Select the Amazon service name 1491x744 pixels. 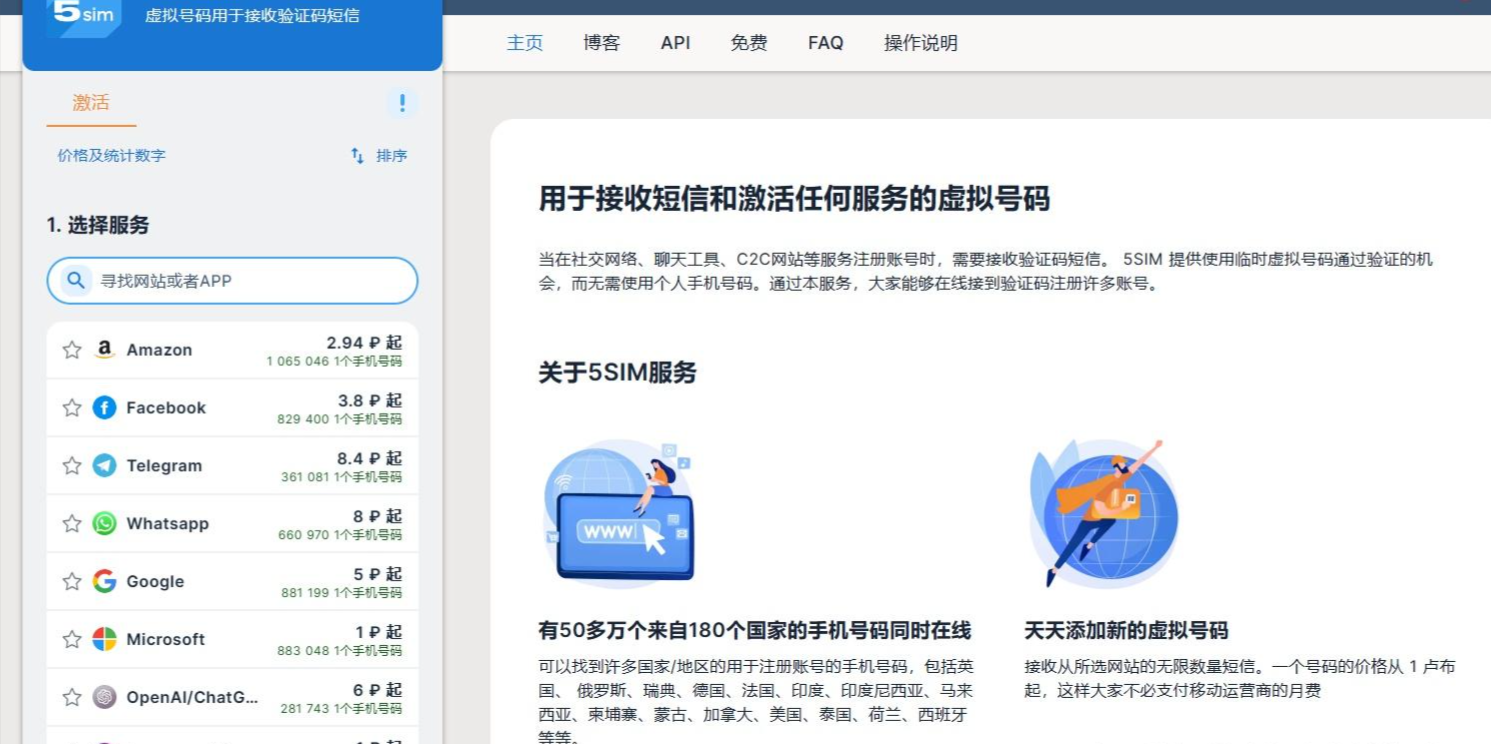tap(159, 350)
